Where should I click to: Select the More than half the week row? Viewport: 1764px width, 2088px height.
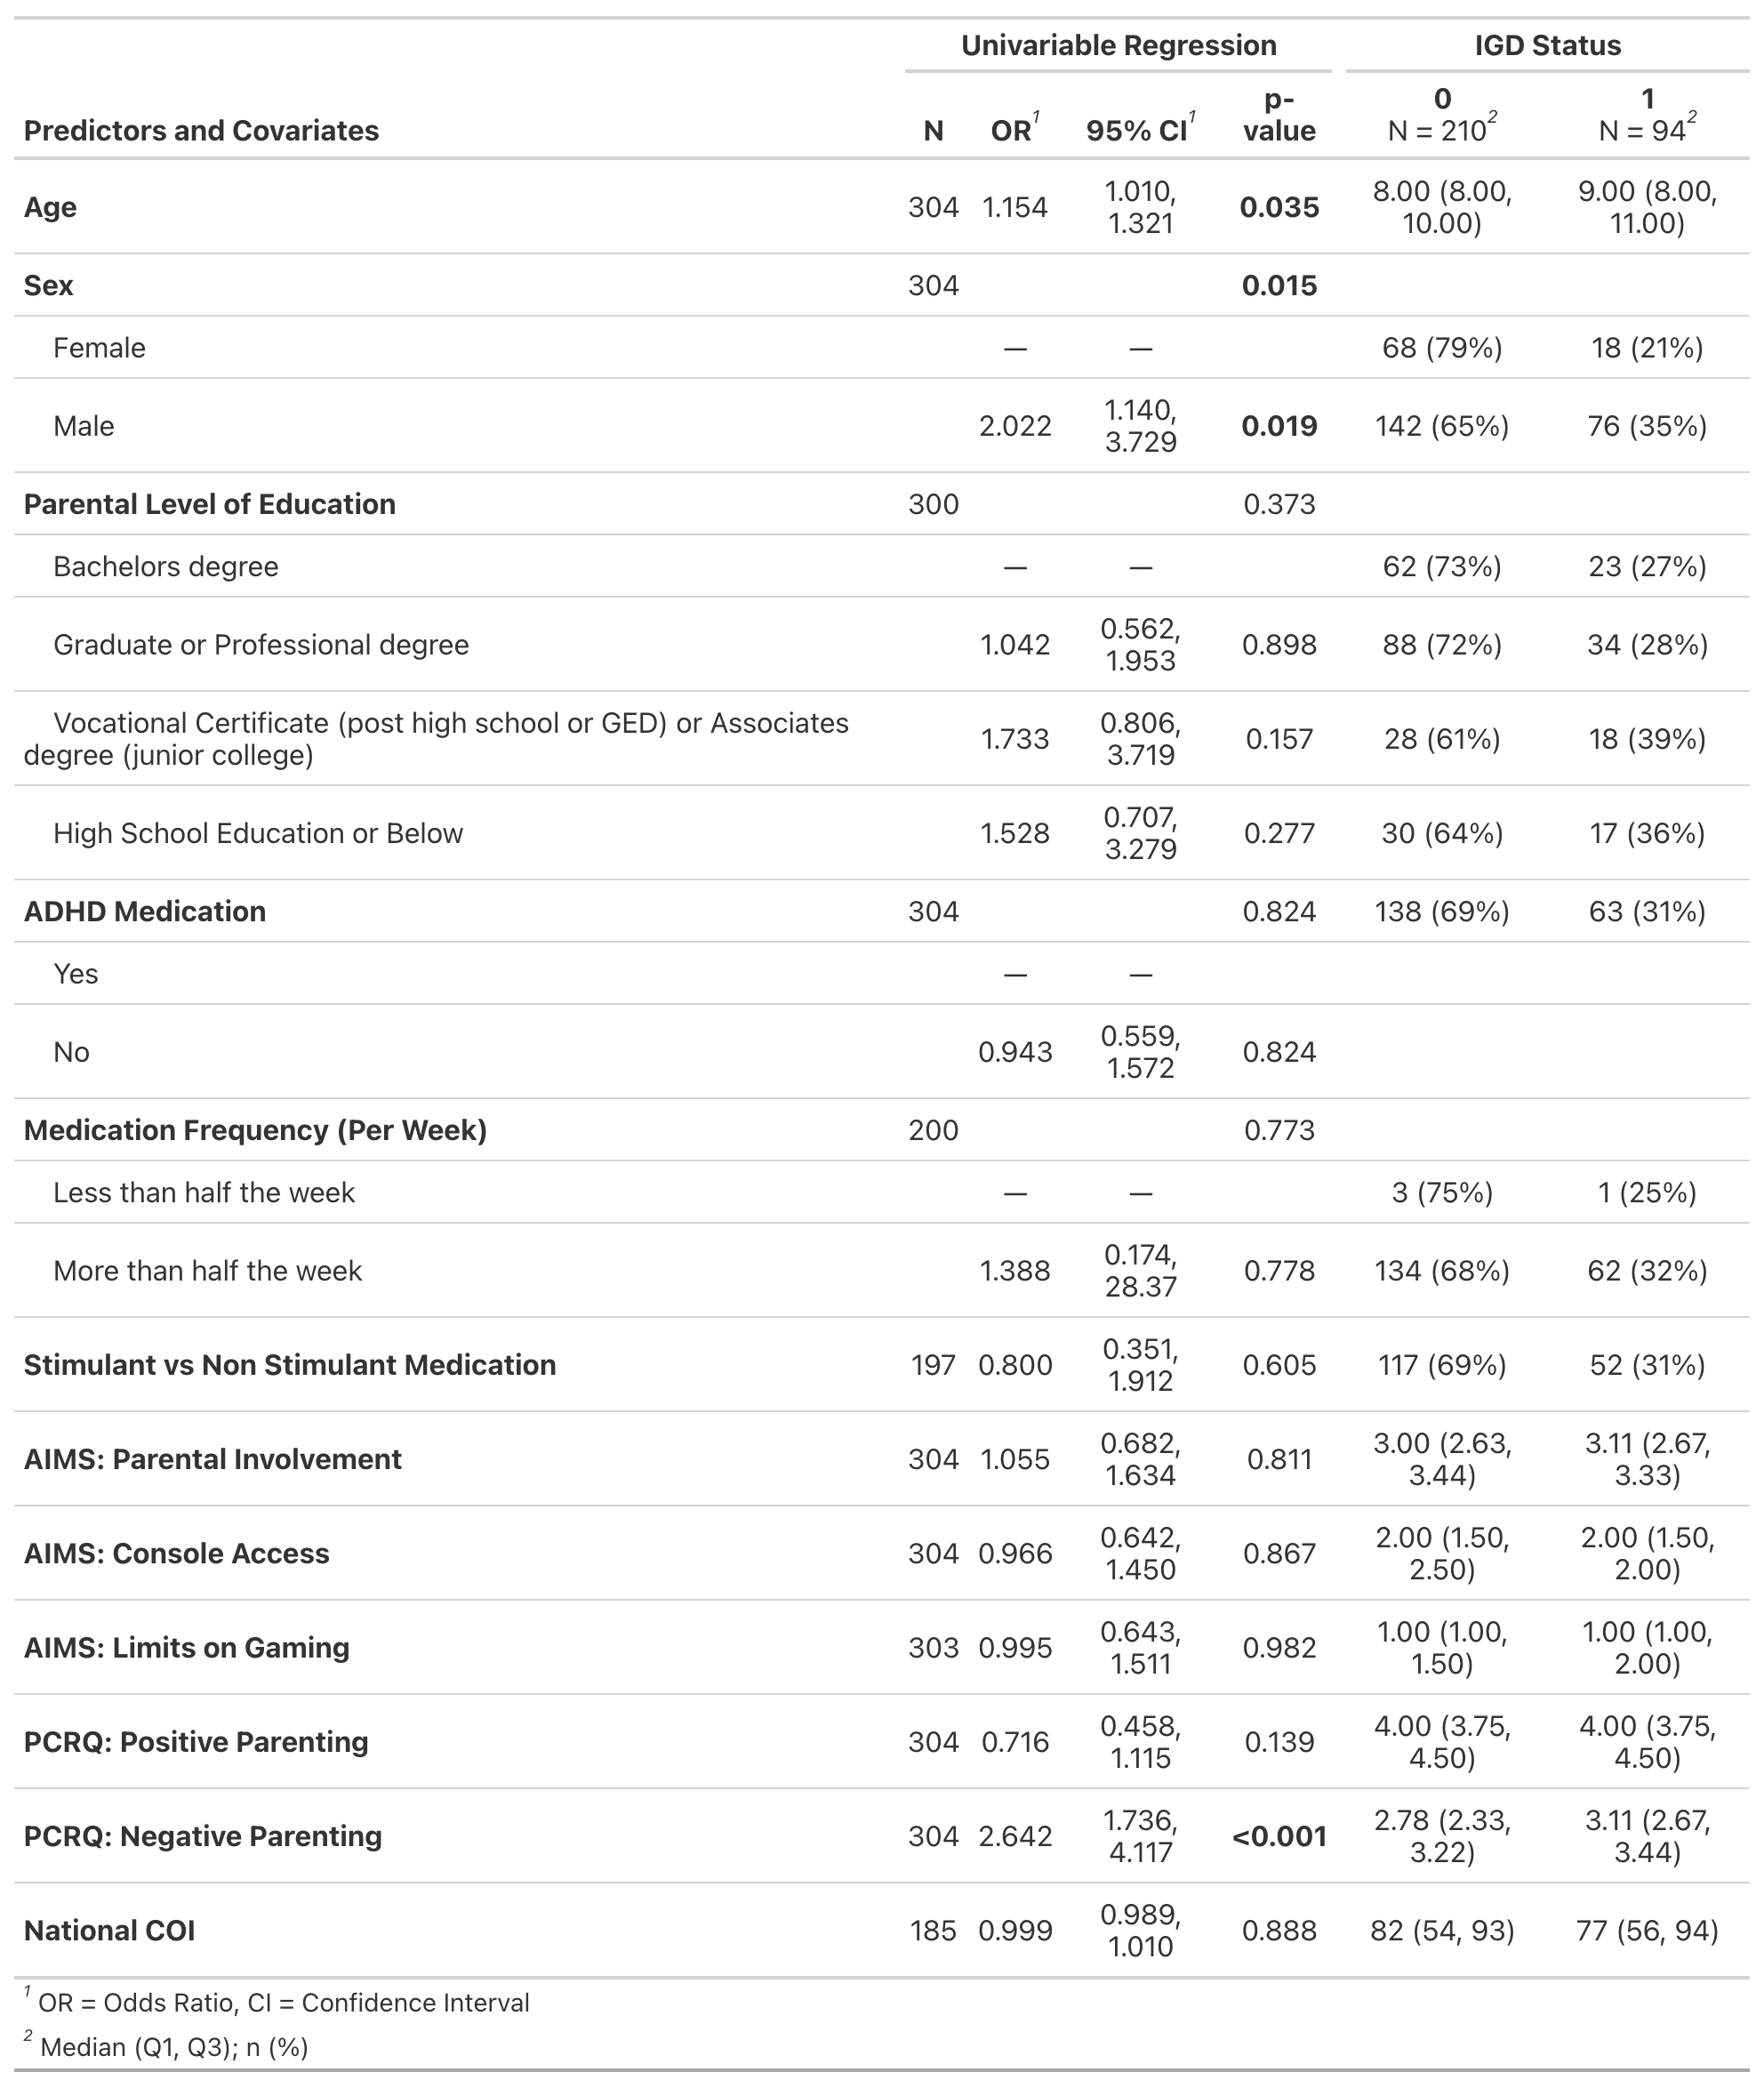[x=207, y=1271]
